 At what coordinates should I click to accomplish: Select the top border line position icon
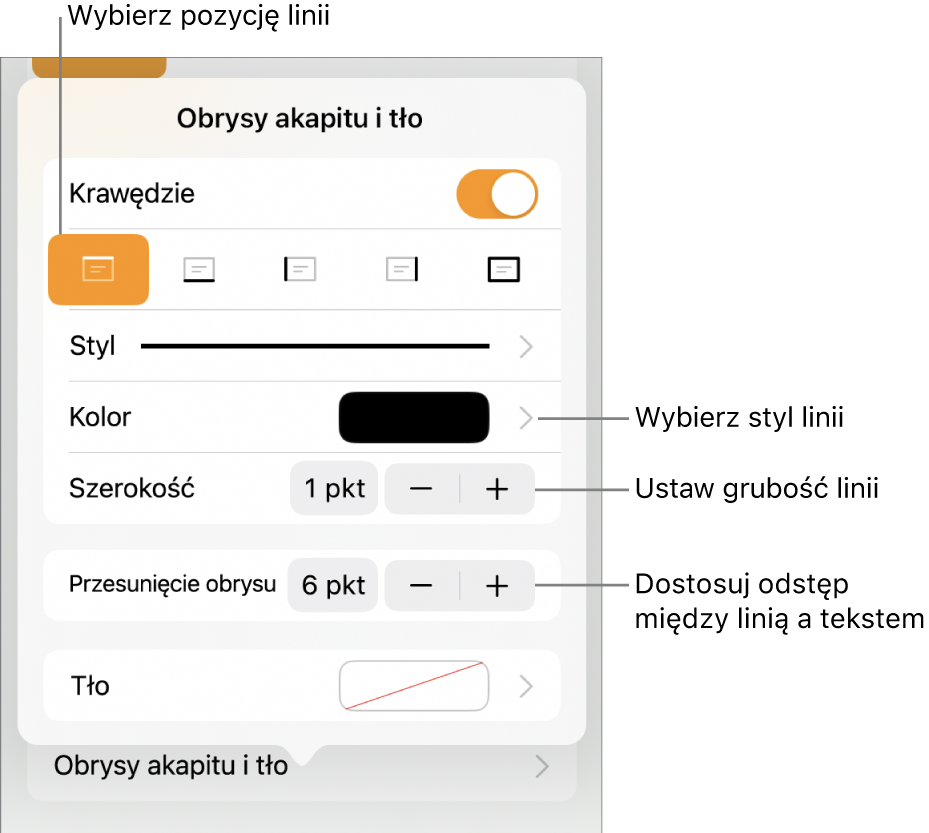(x=98, y=270)
